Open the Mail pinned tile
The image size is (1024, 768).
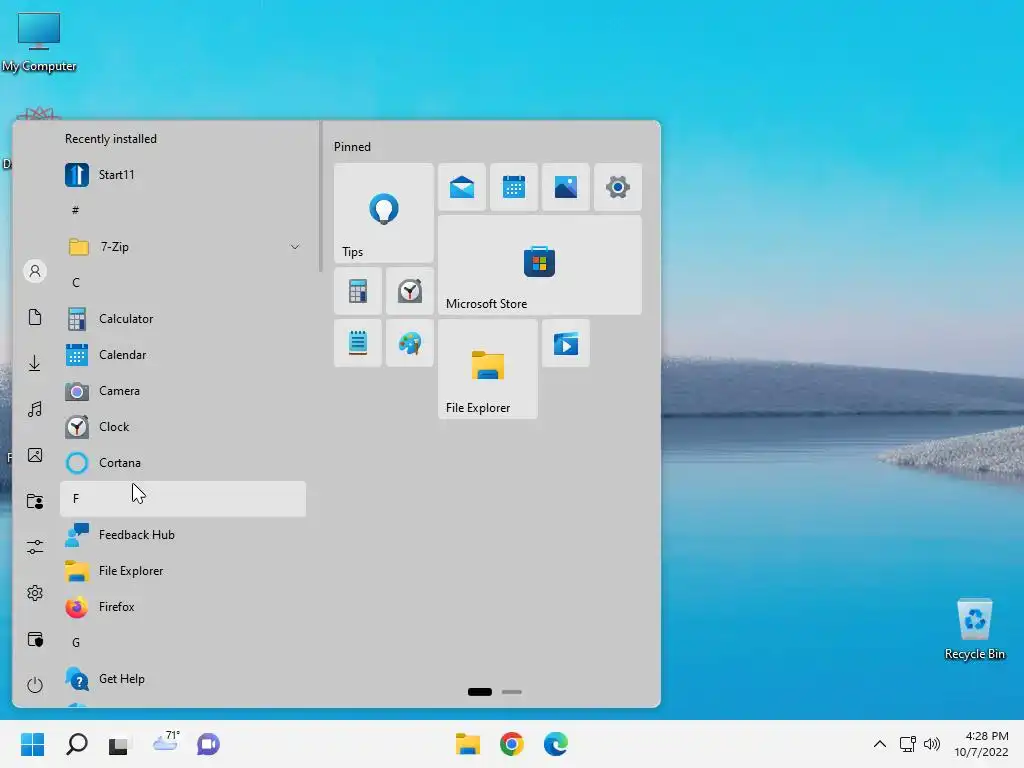pyautogui.click(x=462, y=187)
